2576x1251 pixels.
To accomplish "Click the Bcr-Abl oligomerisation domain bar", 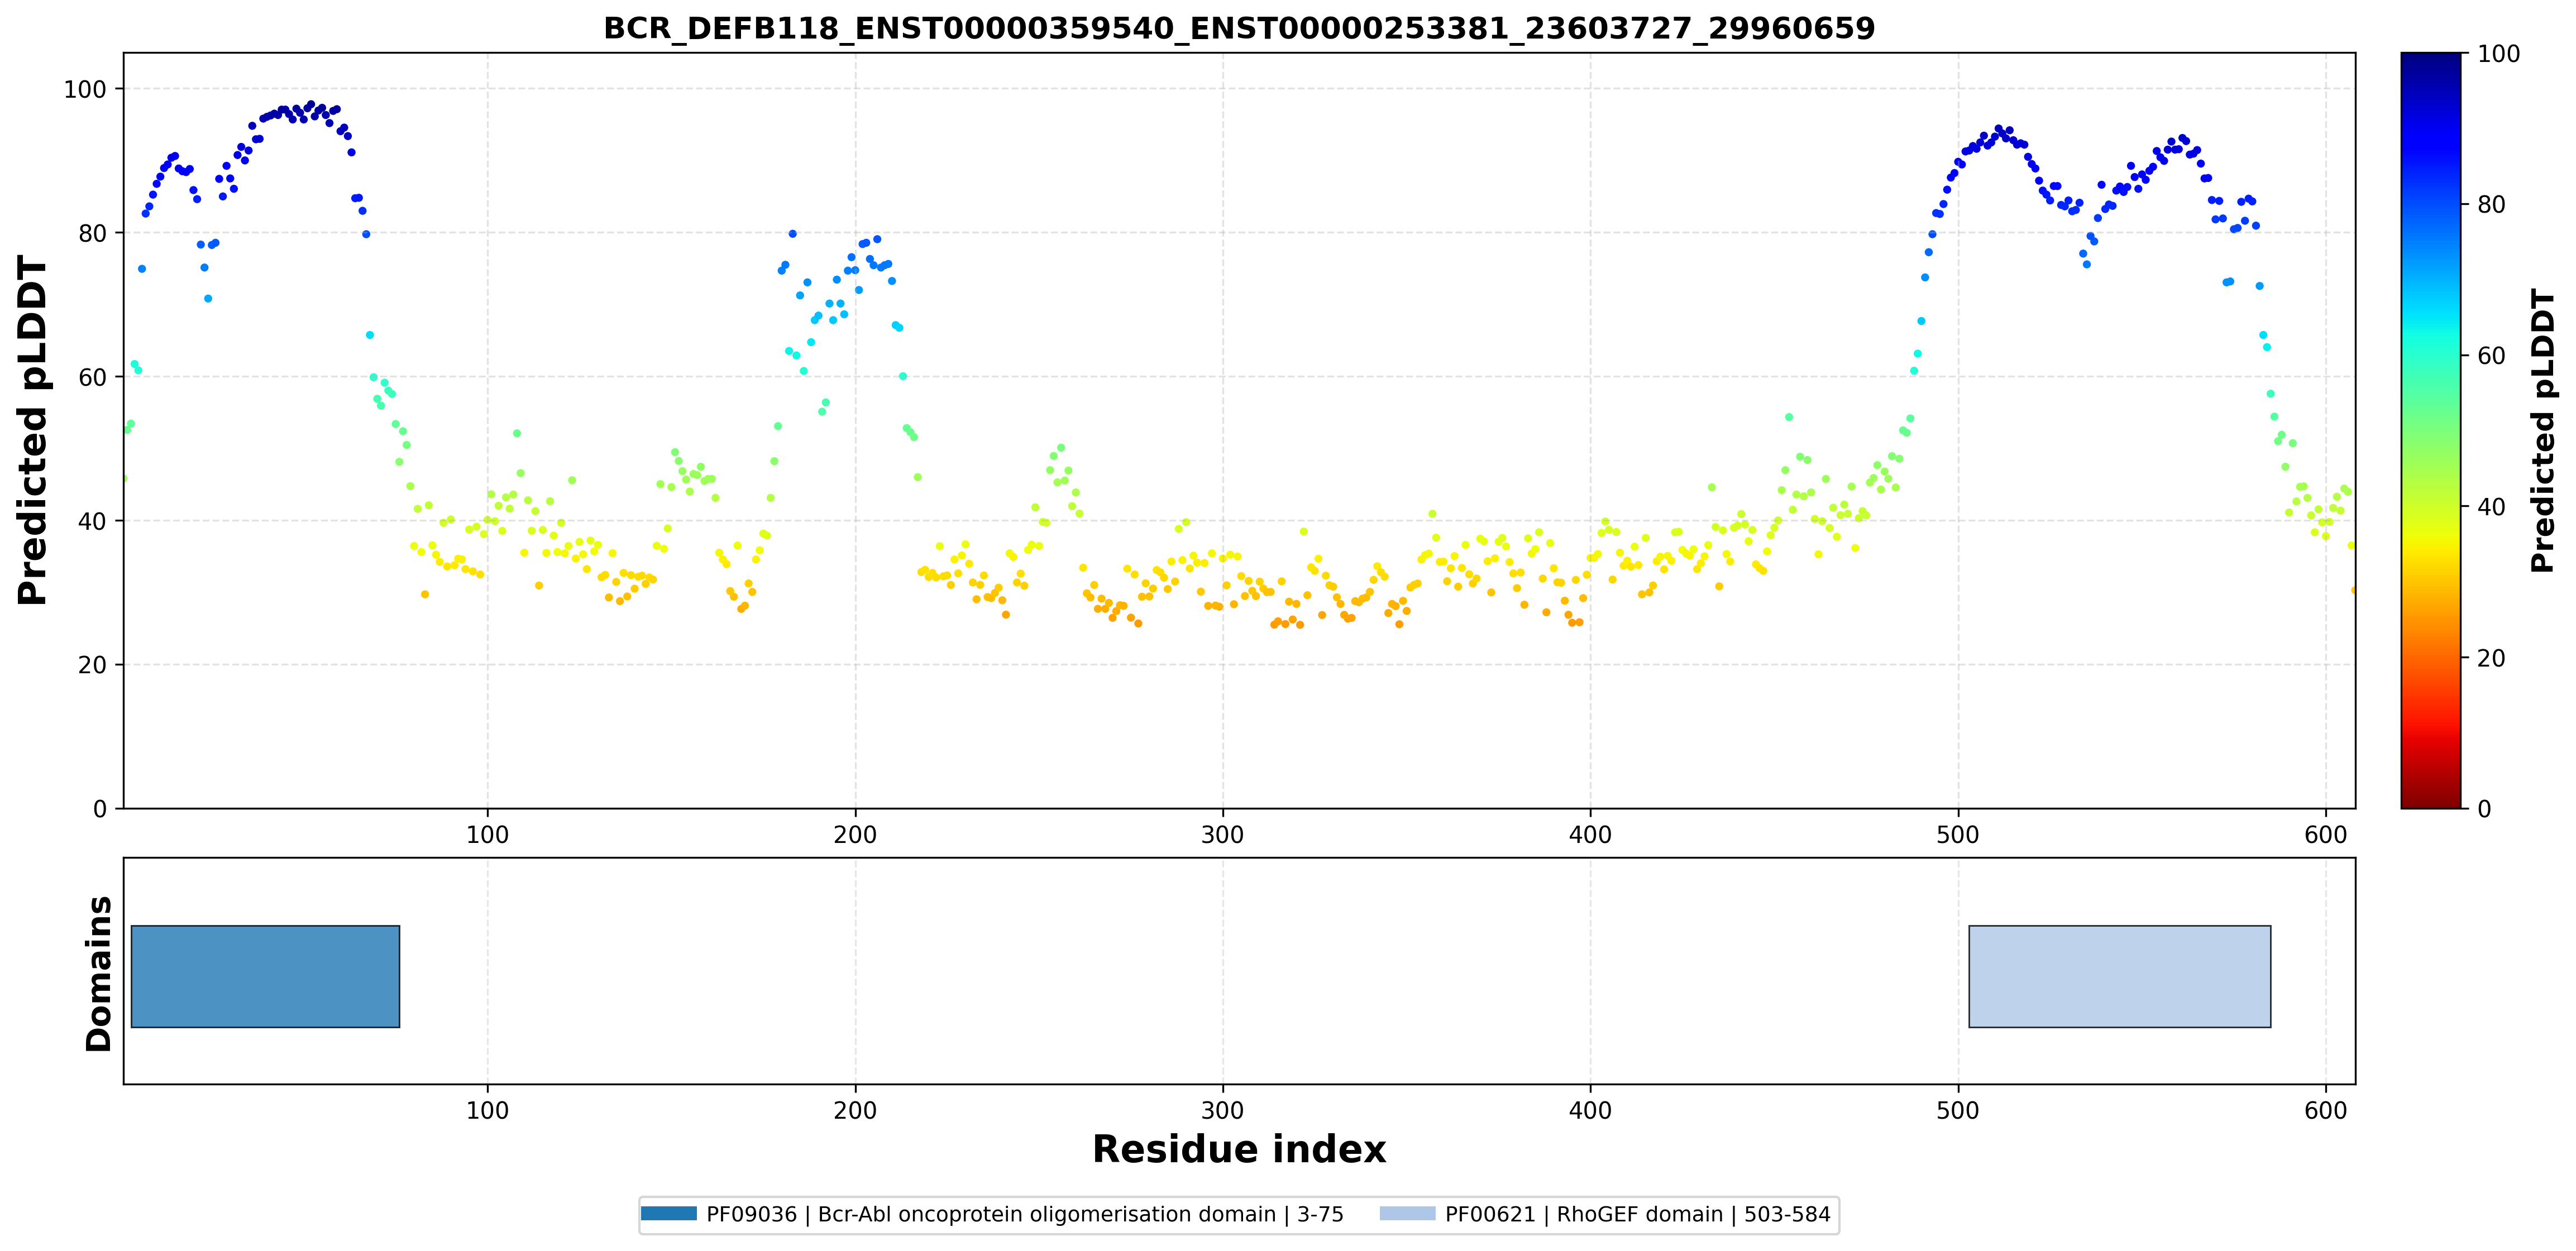I will 265,976.
